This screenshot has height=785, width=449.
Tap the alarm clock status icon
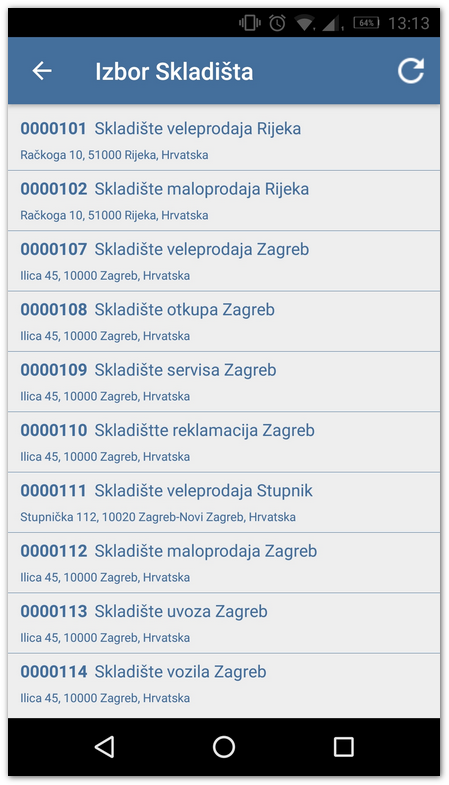[x=277, y=23]
